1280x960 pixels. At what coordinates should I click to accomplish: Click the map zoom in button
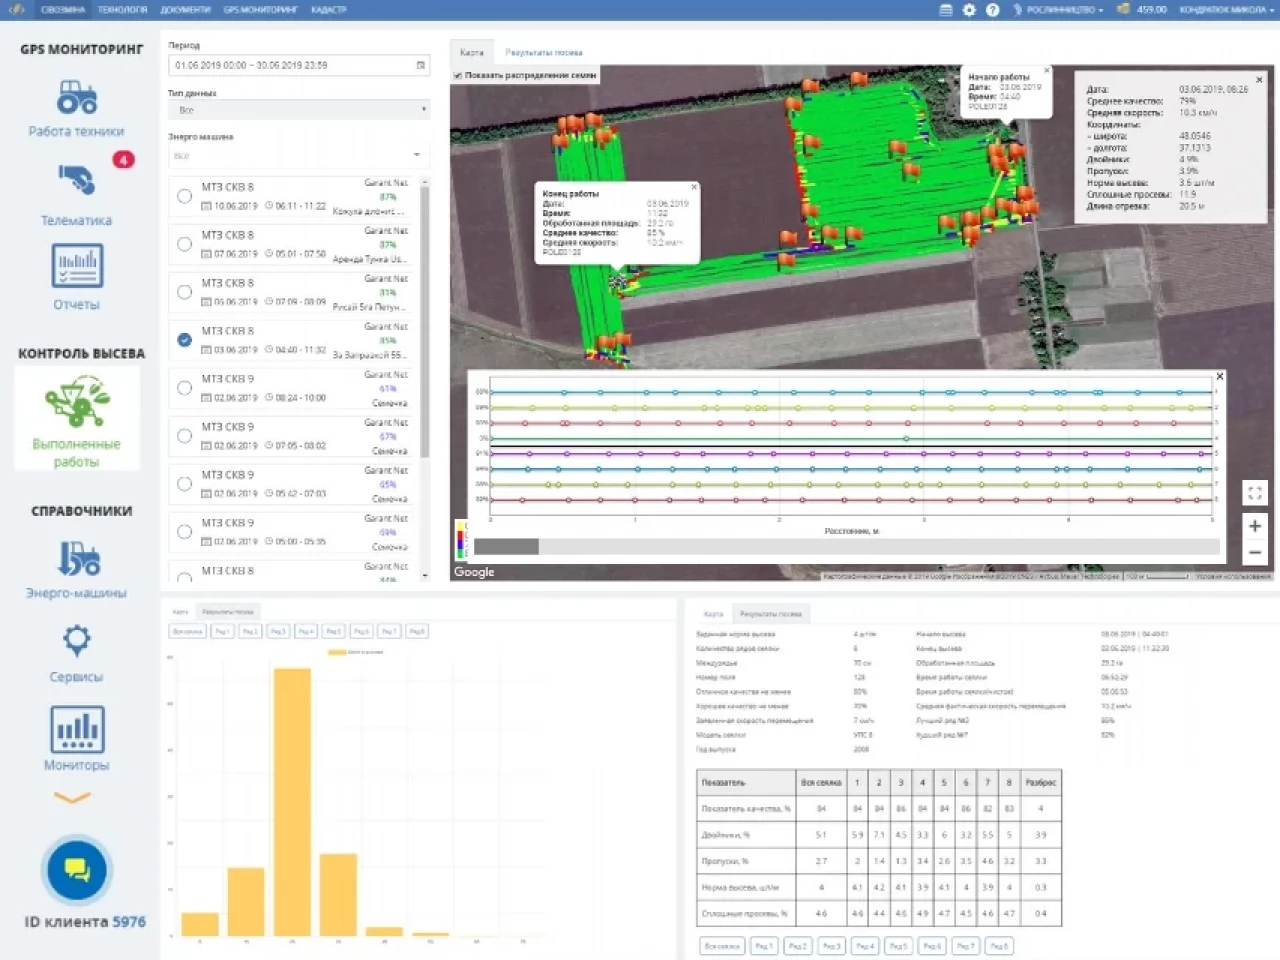click(x=1255, y=526)
